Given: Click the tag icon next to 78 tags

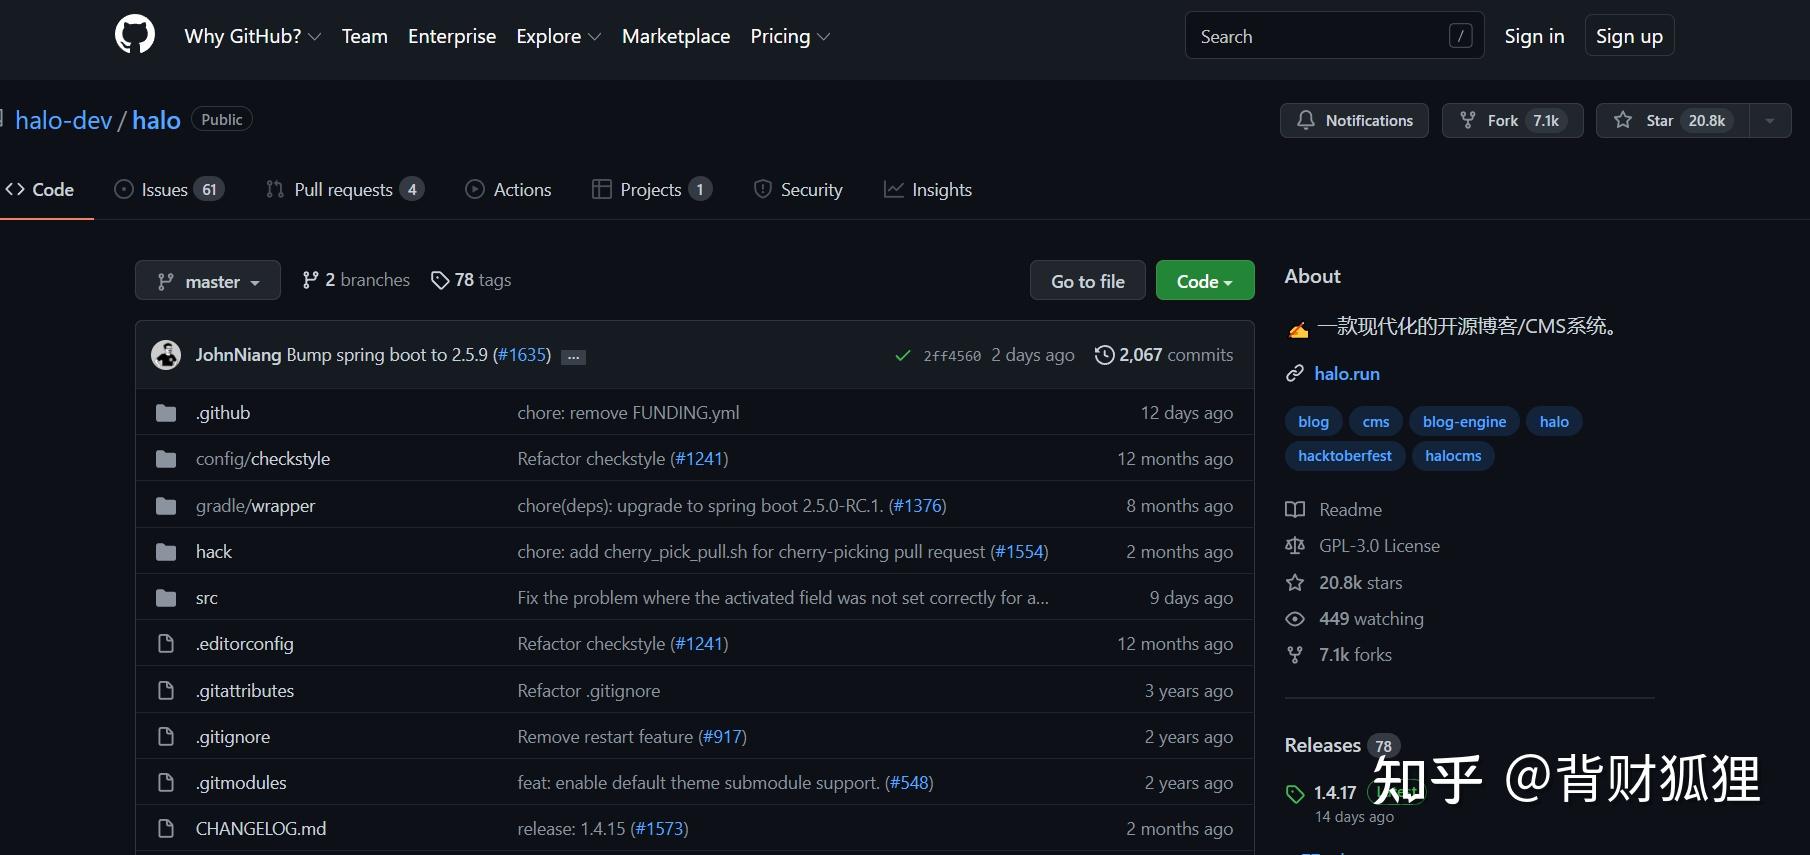Looking at the screenshot, I should coord(440,280).
